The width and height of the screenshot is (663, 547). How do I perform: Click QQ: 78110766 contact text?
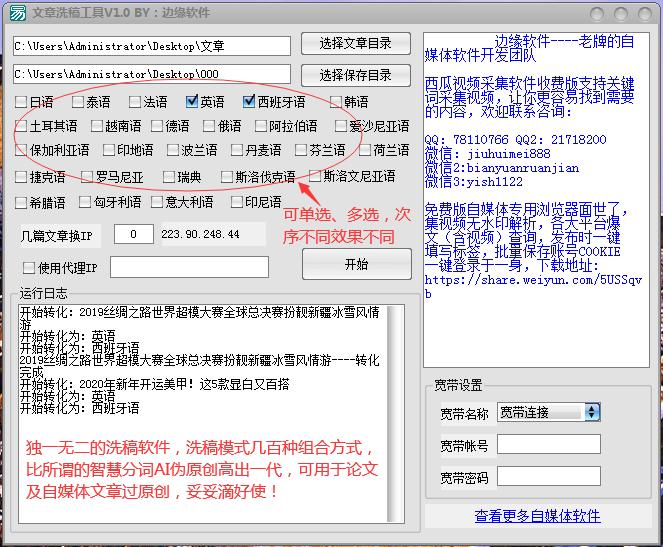467,139
